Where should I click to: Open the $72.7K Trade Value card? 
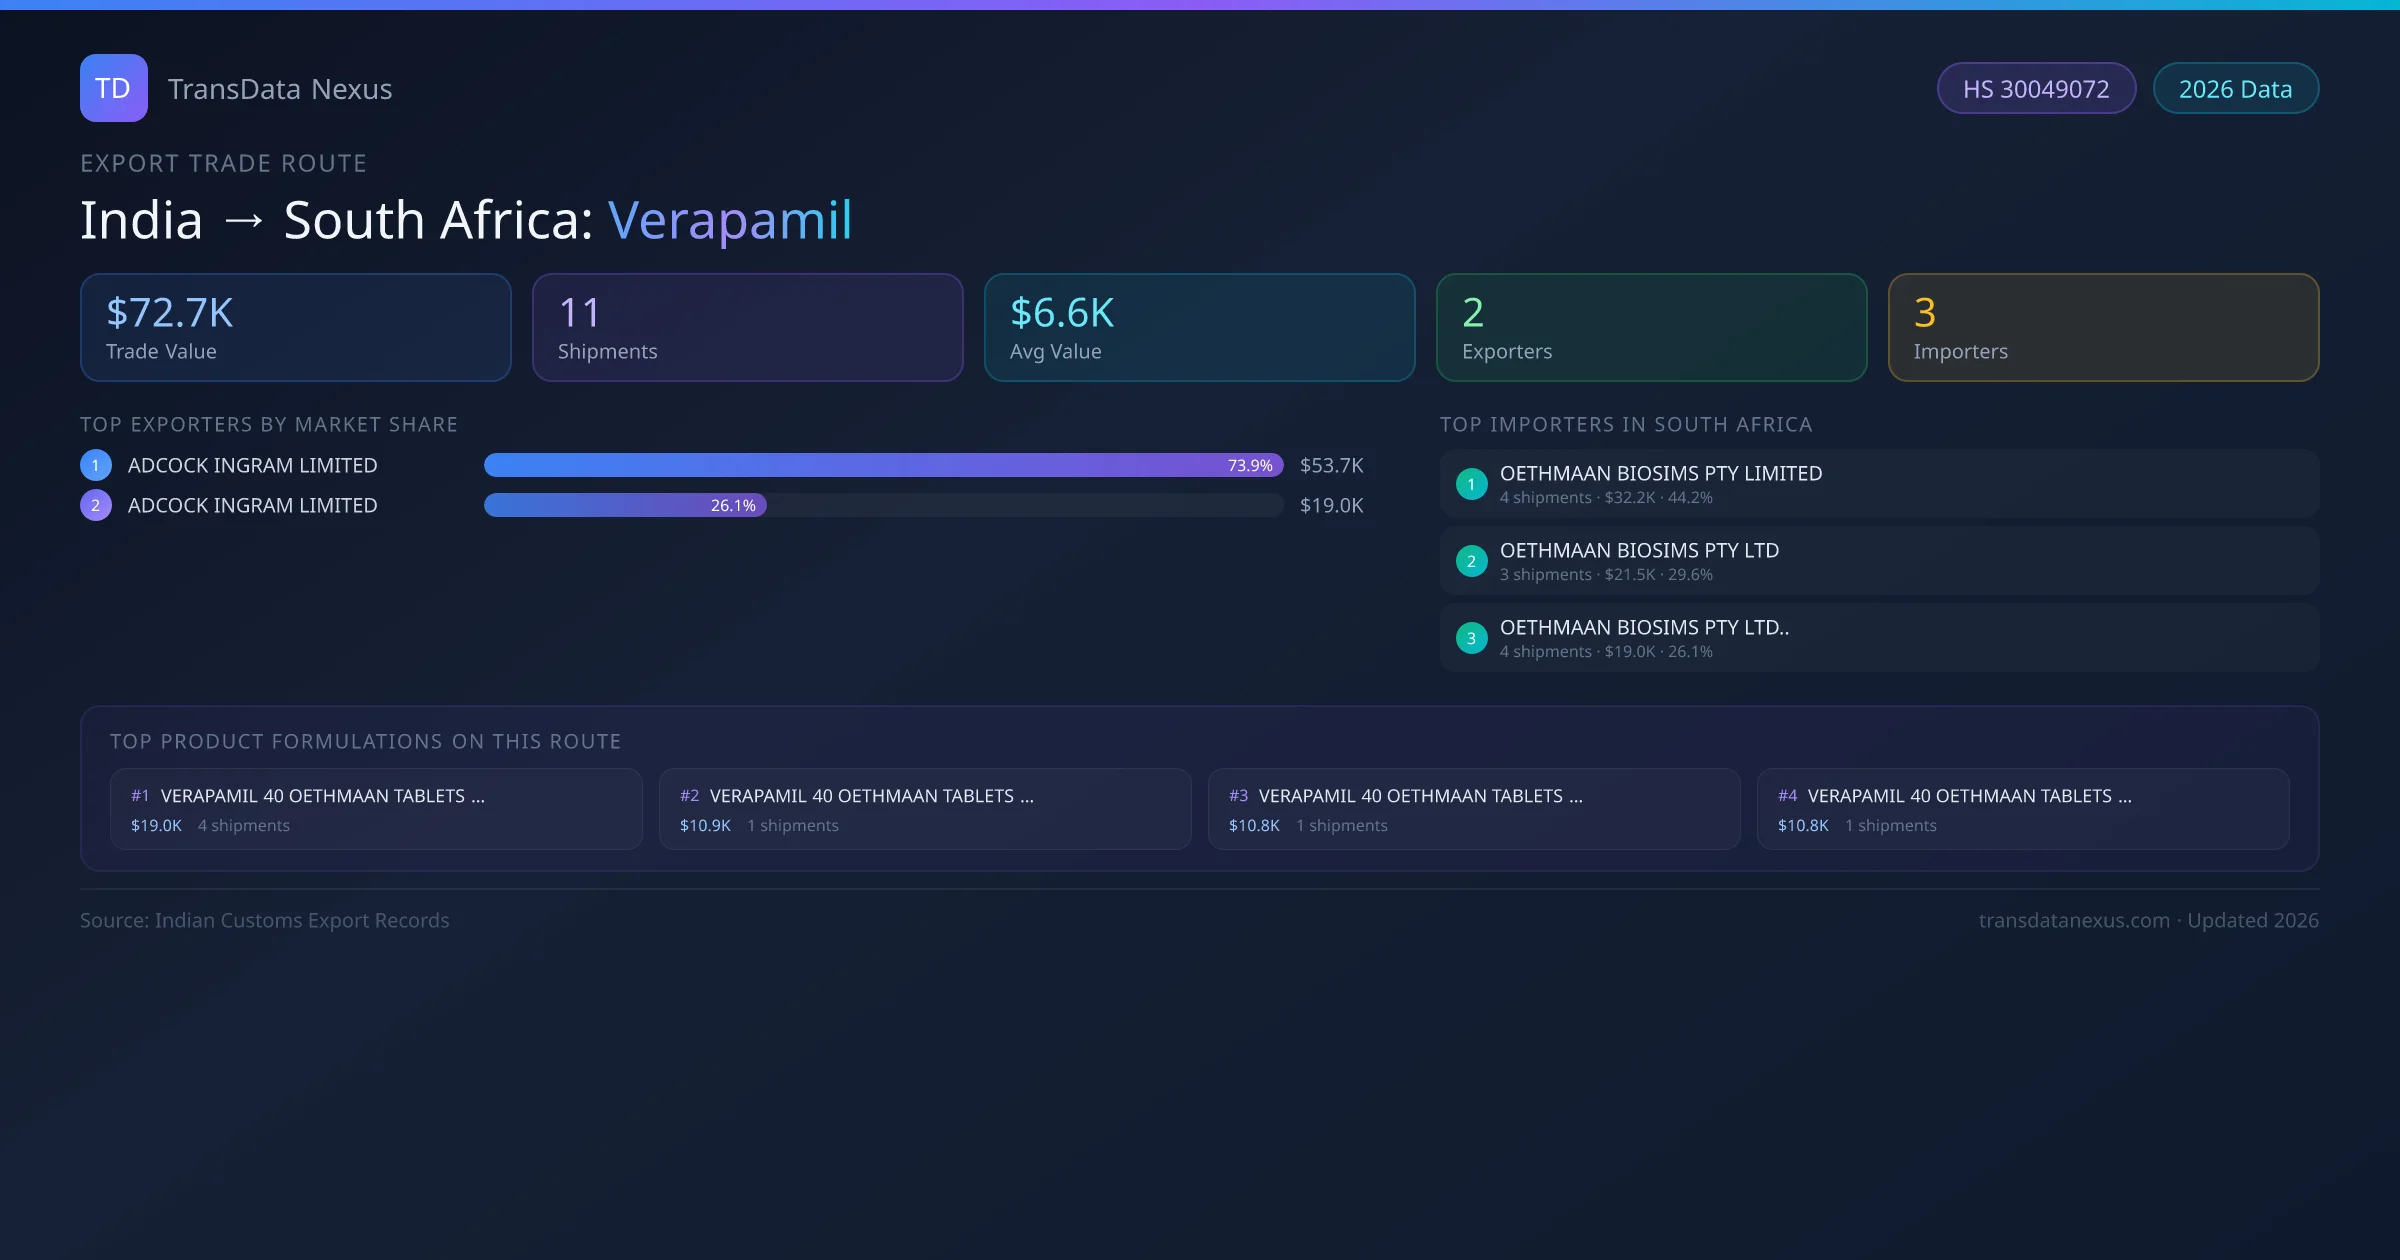coord(296,328)
